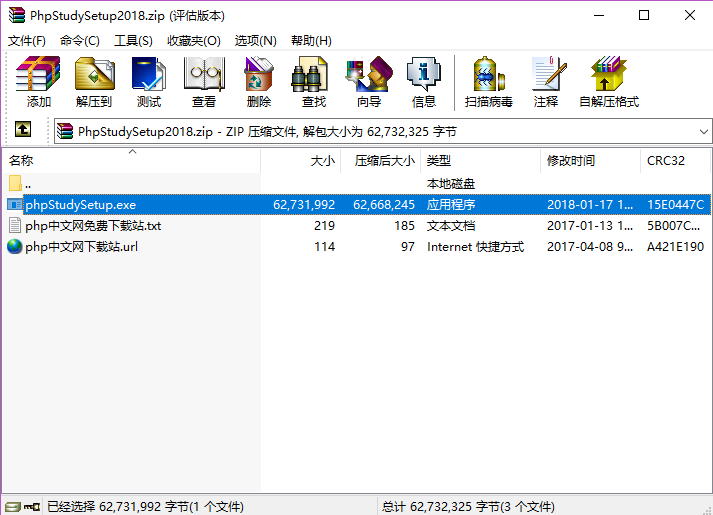Sort by 大小 column header

click(x=301, y=160)
